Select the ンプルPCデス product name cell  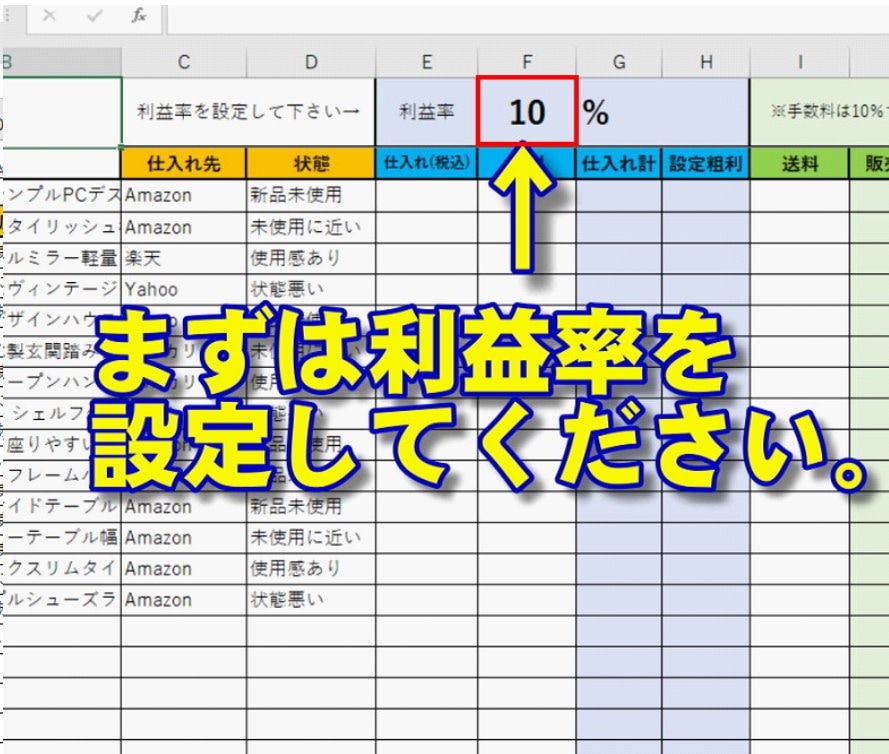[x=61, y=196]
